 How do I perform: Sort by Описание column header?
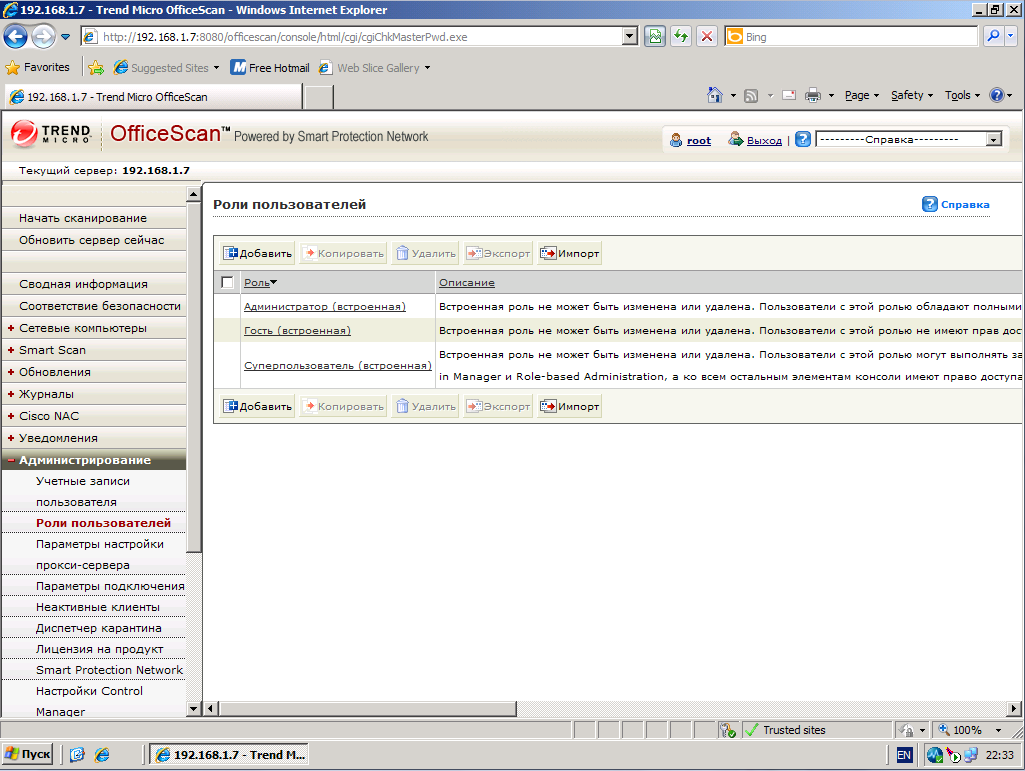[x=467, y=283]
